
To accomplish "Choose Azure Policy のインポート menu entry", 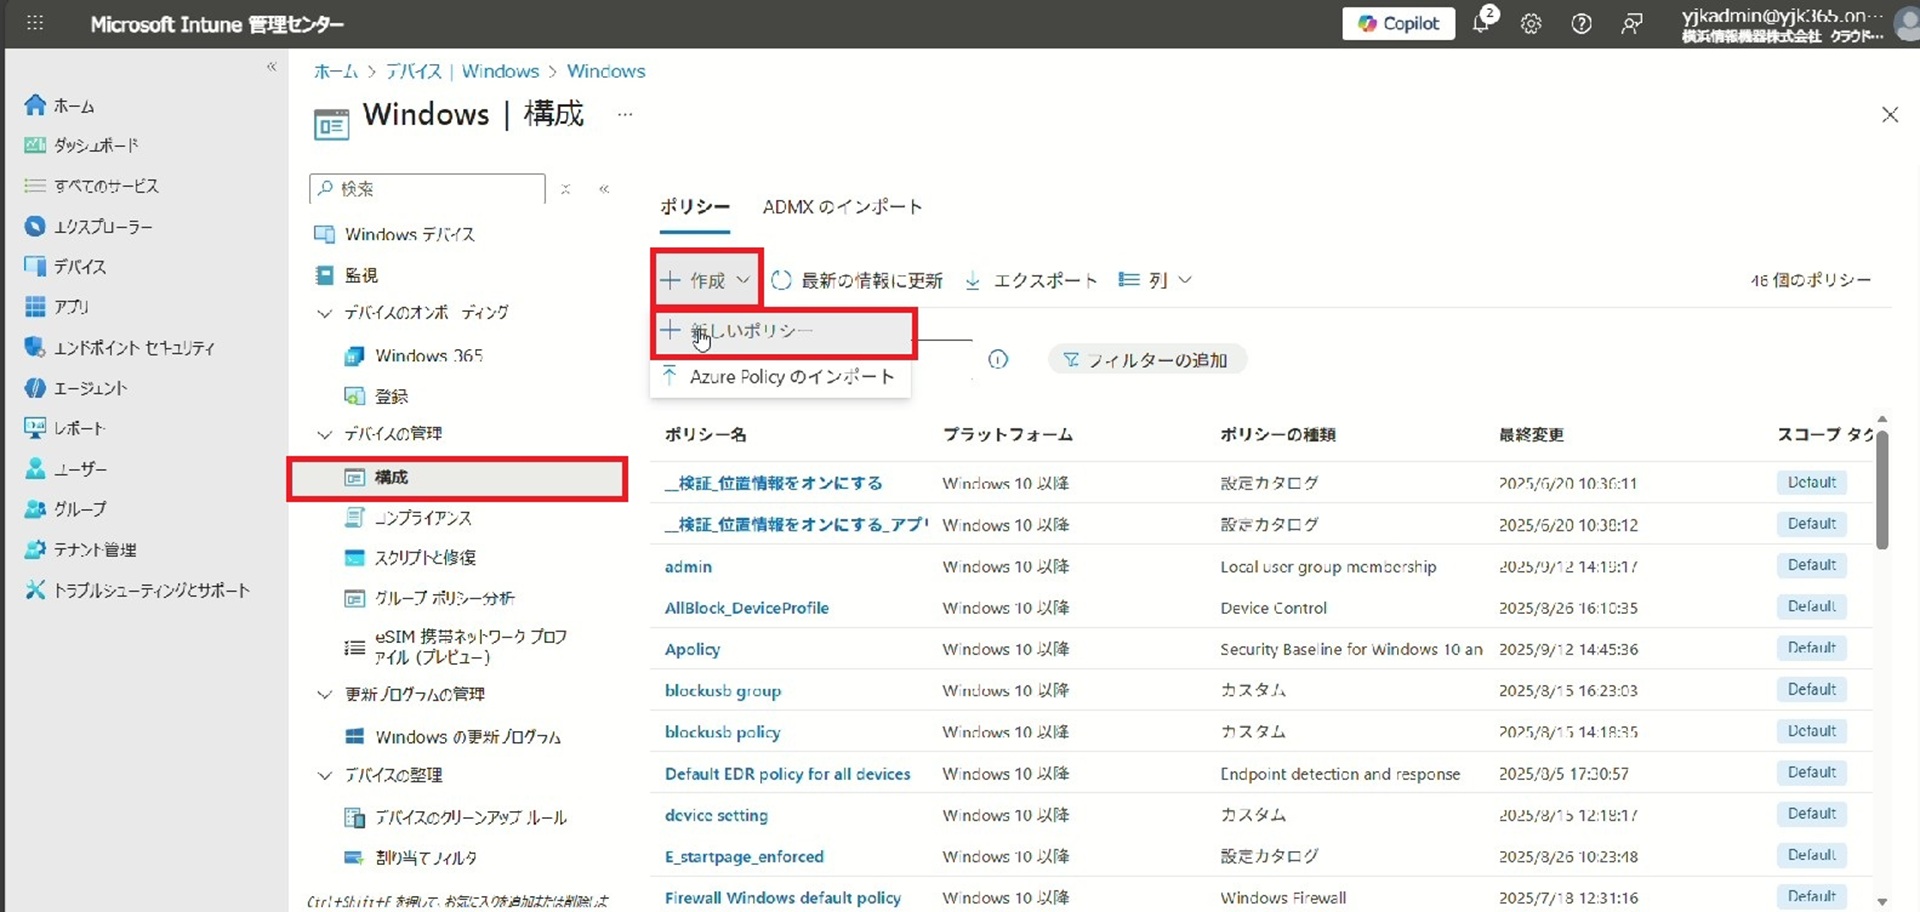I will click(x=790, y=377).
